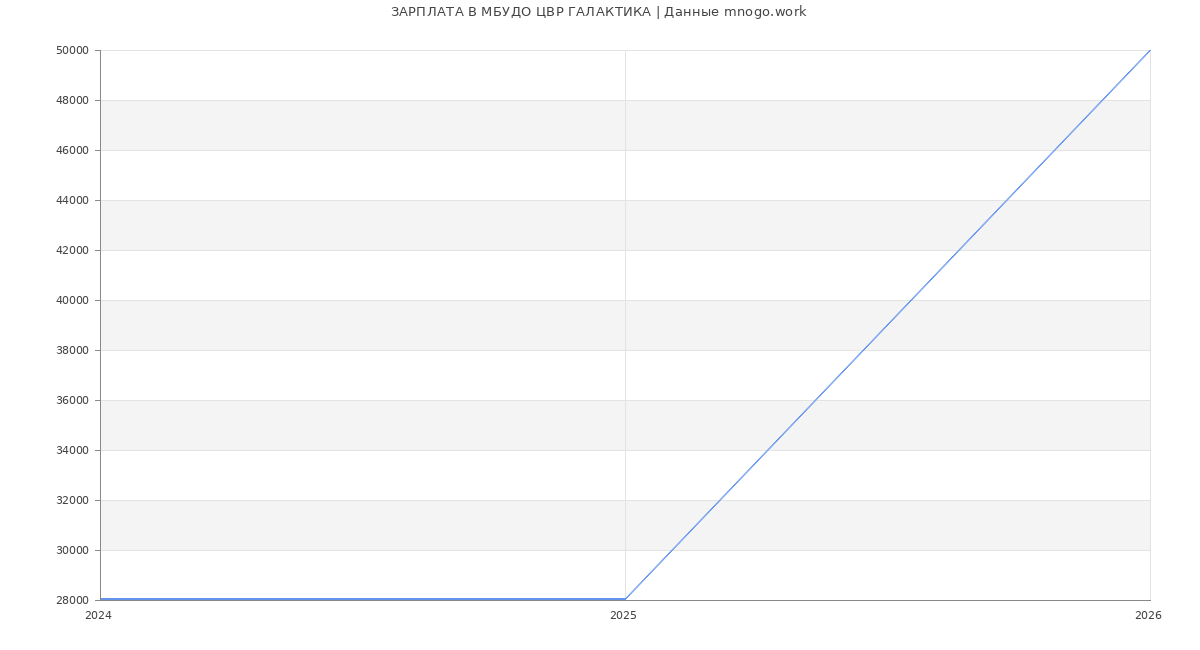Click the line's peak point at 2026
The image size is (1200, 650).
tap(1149, 51)
